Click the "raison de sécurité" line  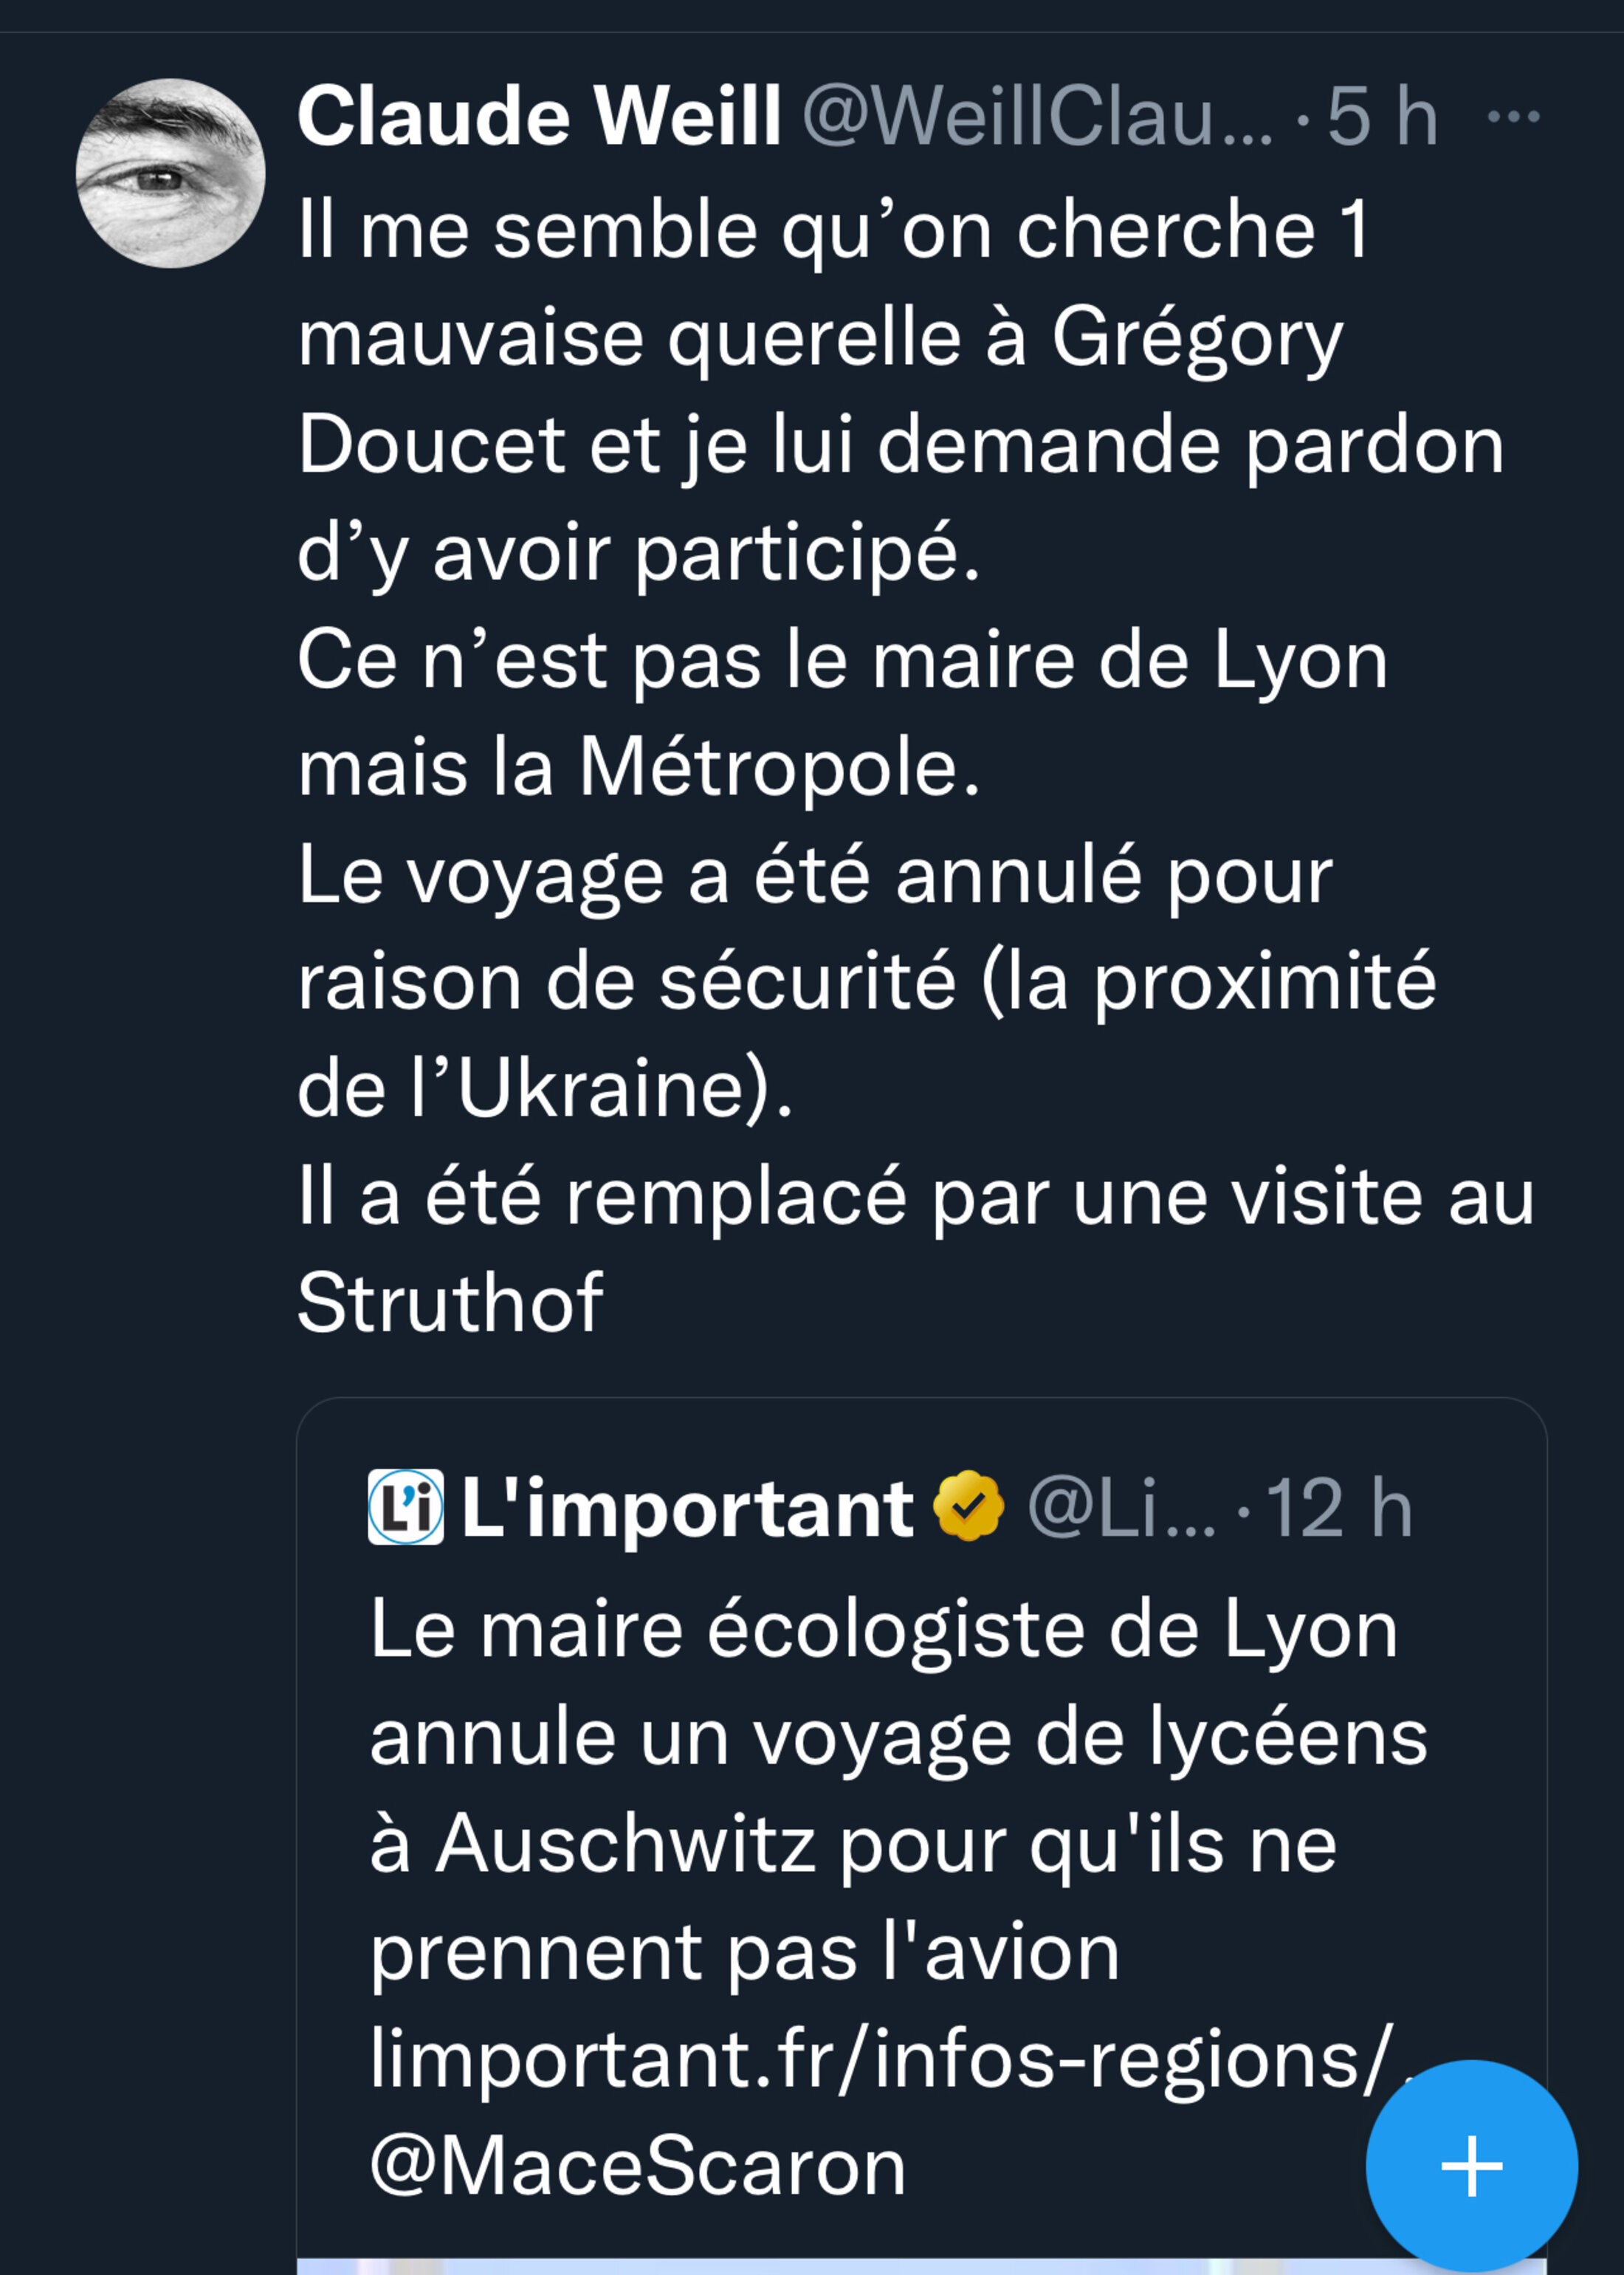(866, 982)
